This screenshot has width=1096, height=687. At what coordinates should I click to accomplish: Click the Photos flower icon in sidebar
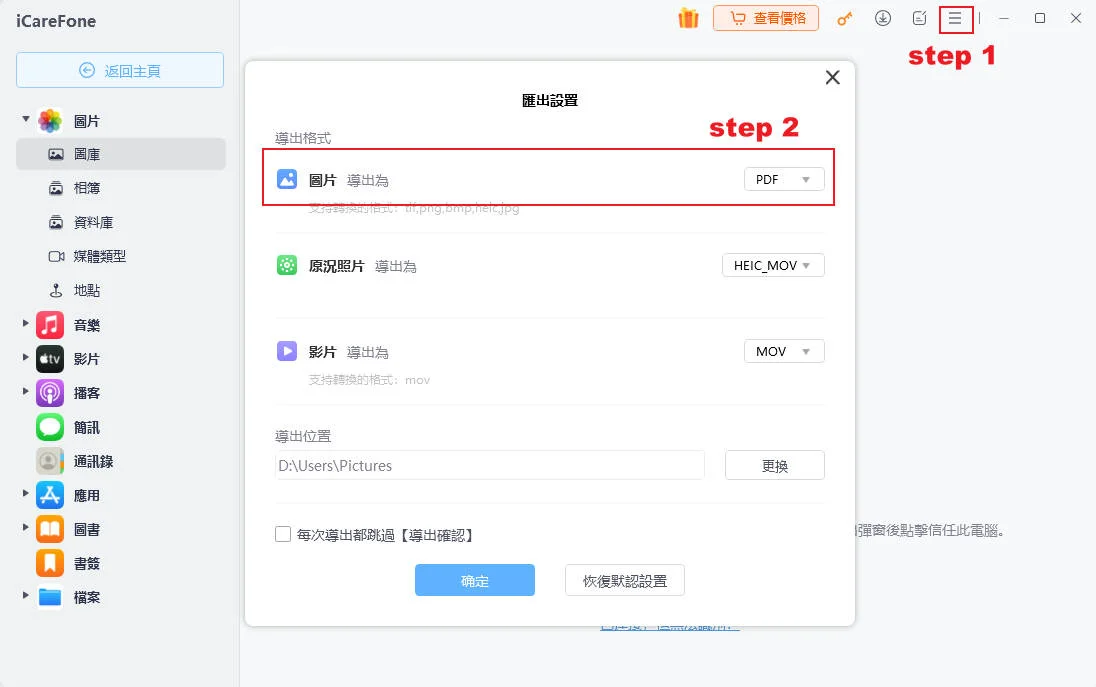click(x=50, y=121)
